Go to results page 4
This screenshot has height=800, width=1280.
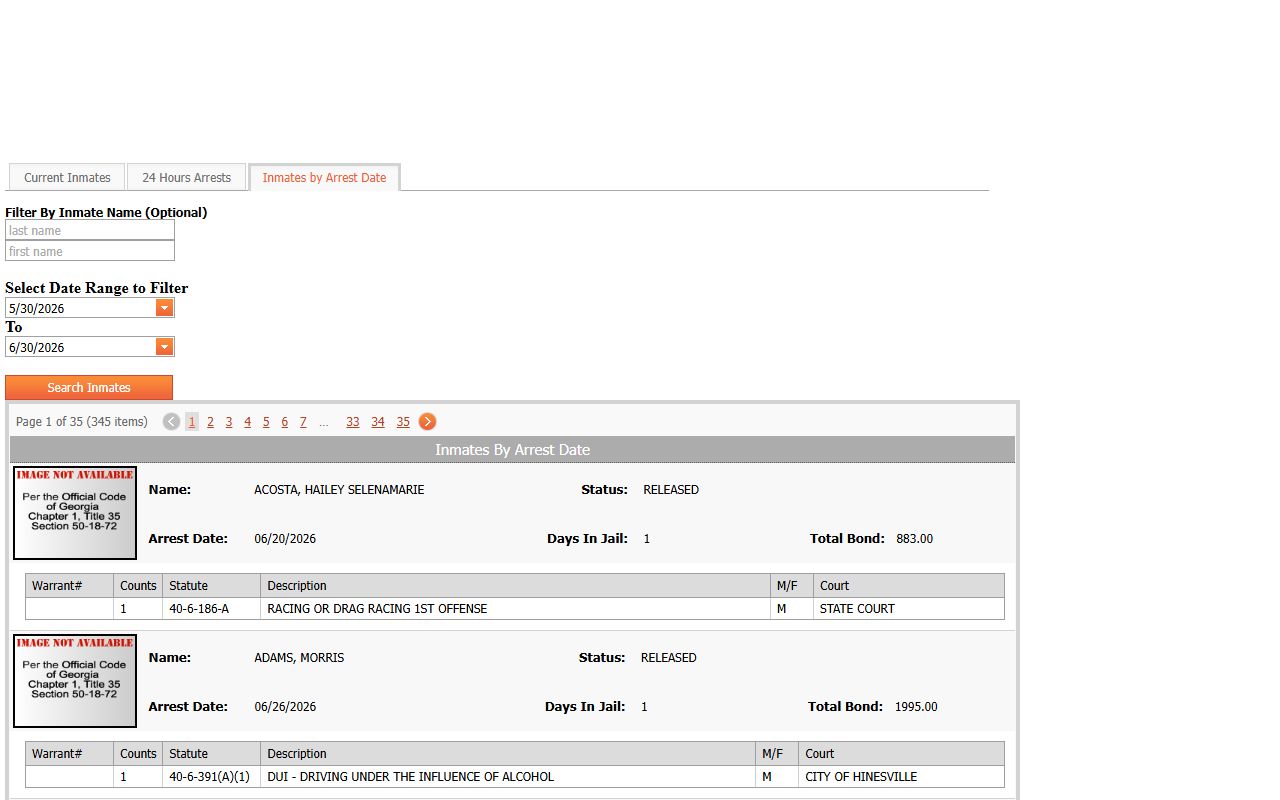tap(247, 422)
